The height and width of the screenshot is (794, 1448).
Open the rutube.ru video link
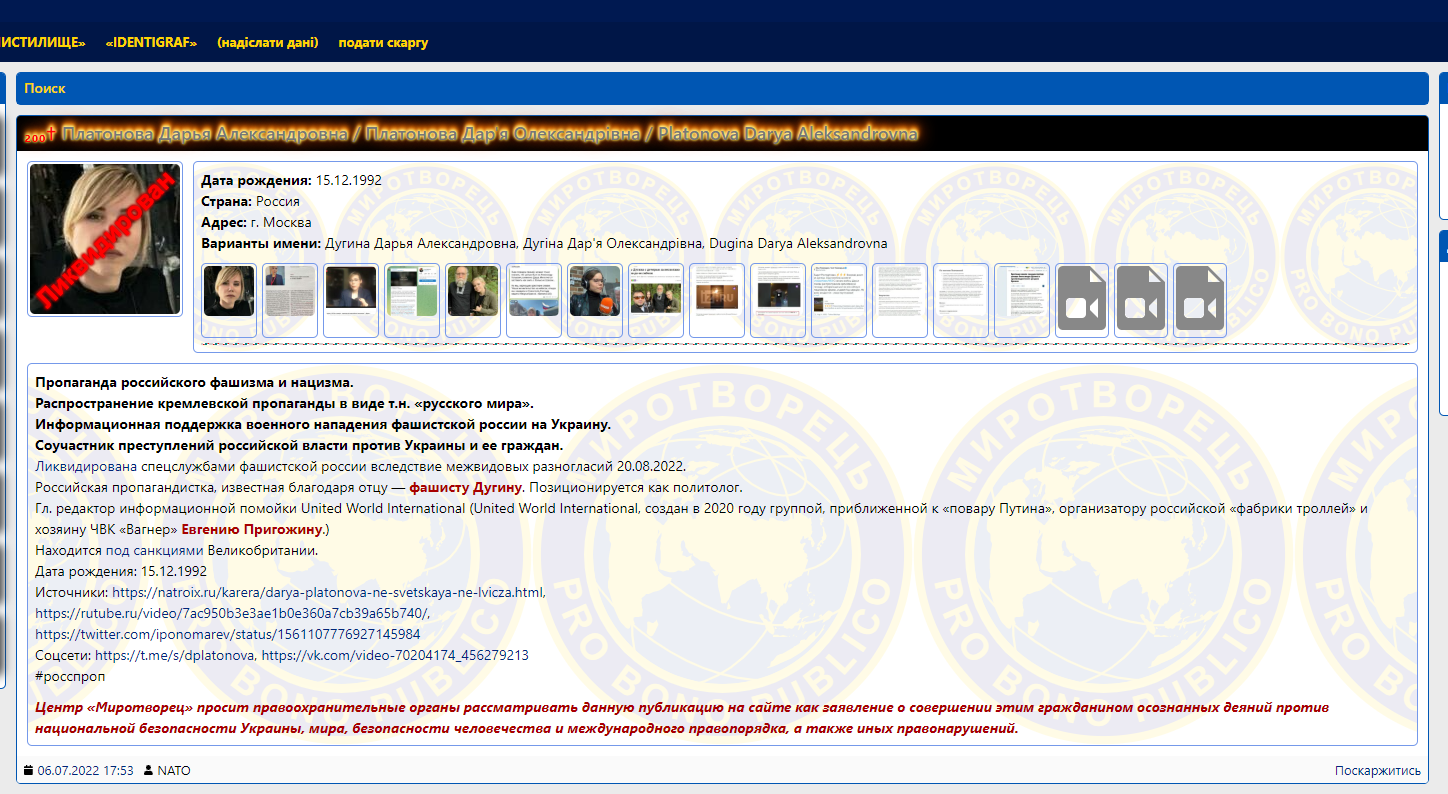[x=232, y=613]
